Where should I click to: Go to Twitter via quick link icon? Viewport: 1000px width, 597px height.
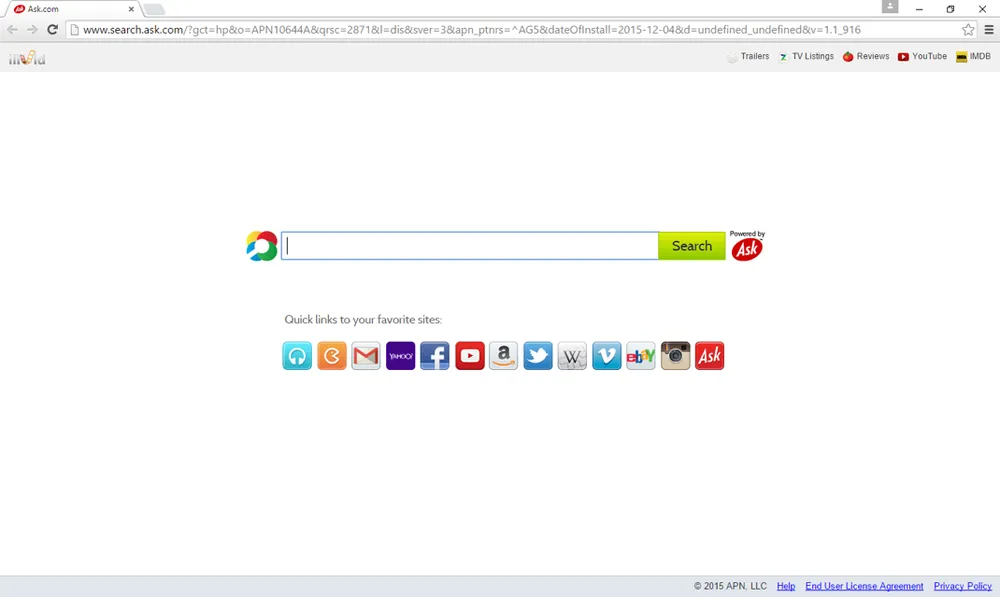click(x=538, y=356)
